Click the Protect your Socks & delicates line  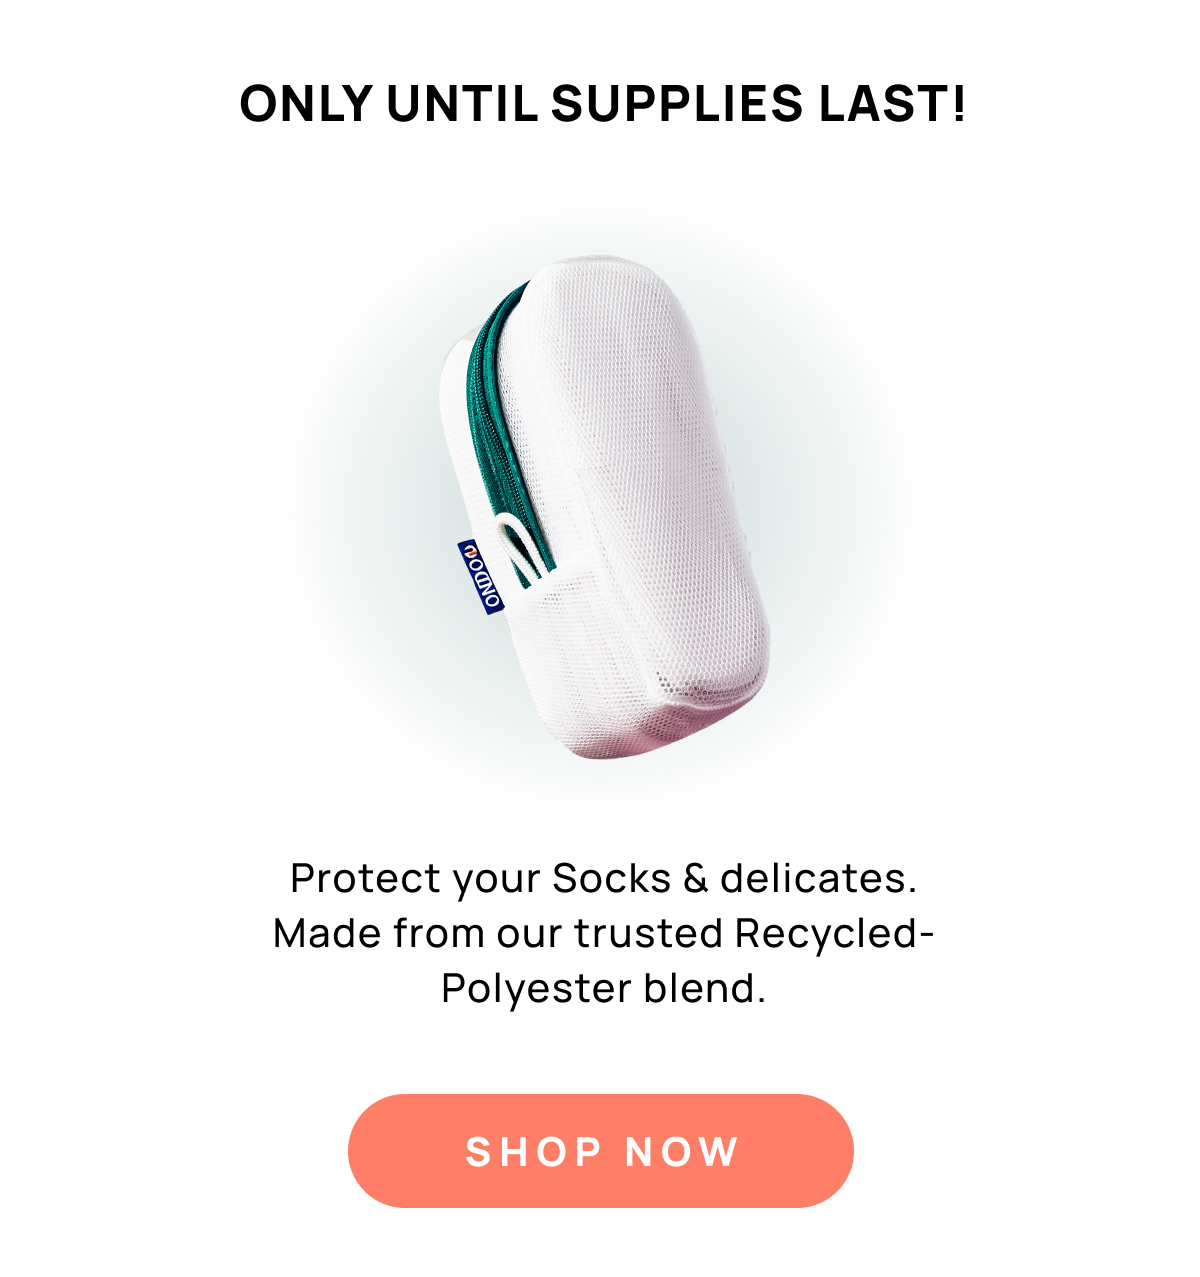(603, 879)
